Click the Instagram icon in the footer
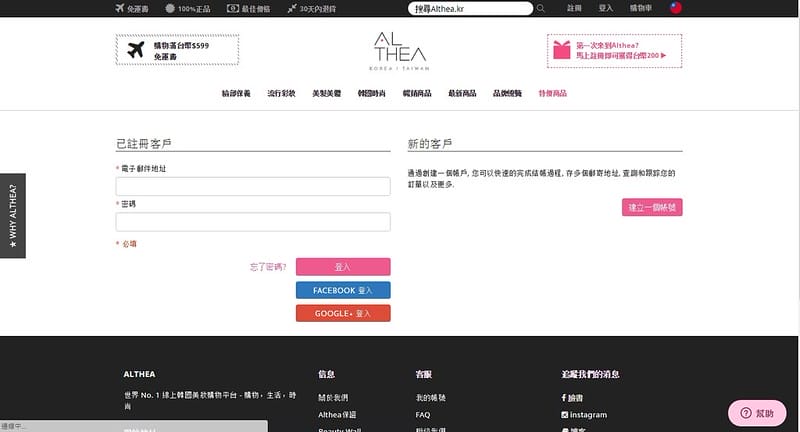 pos(564,415)
